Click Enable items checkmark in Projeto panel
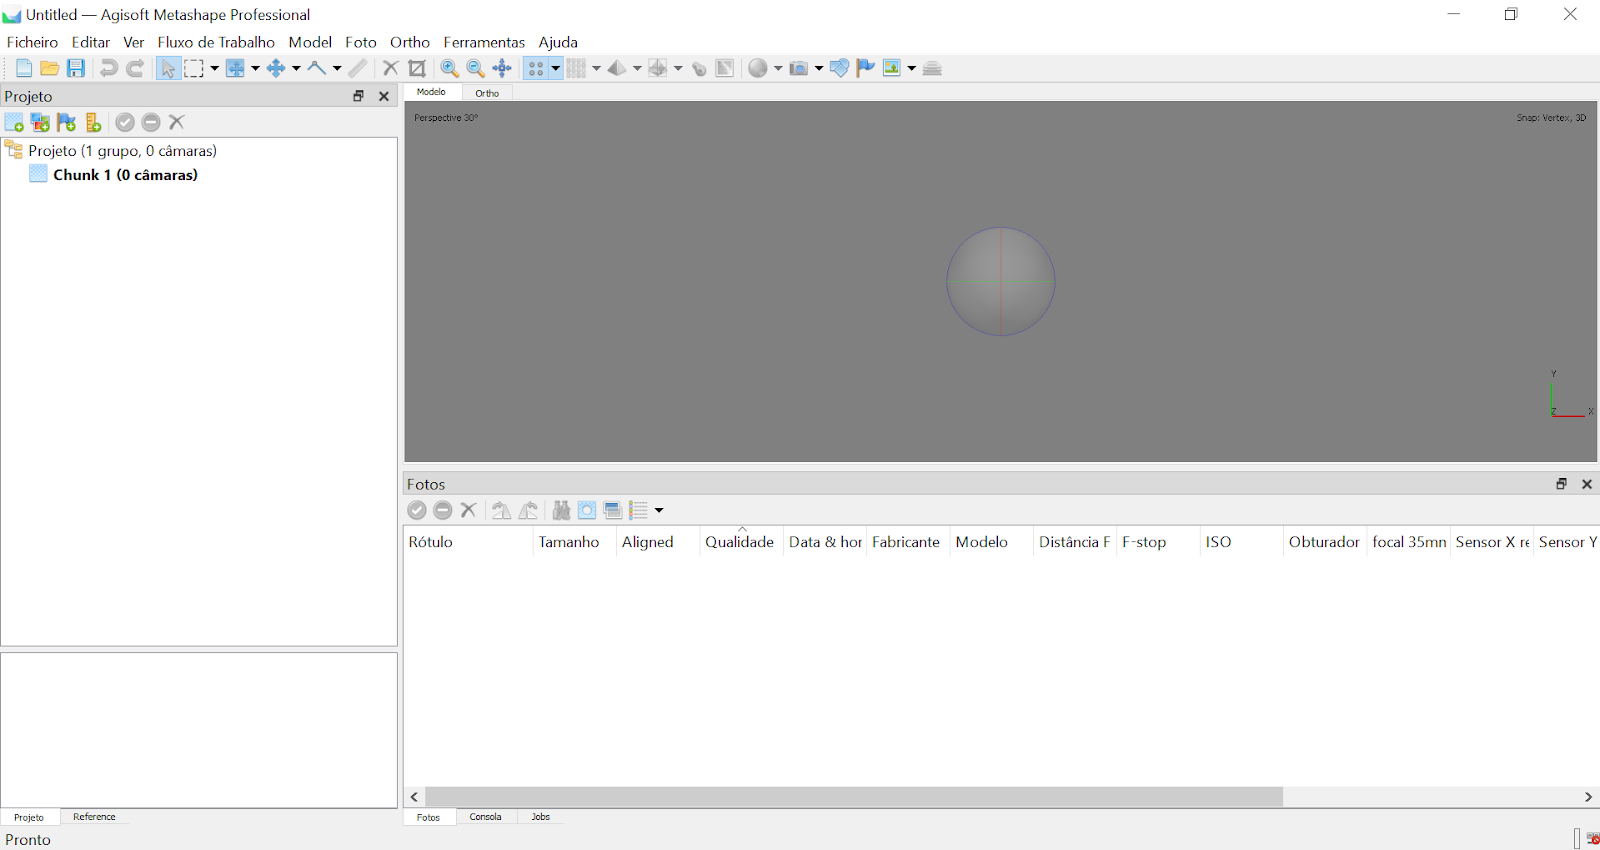Screen dimensions: 1600x850 click(125, 122)
